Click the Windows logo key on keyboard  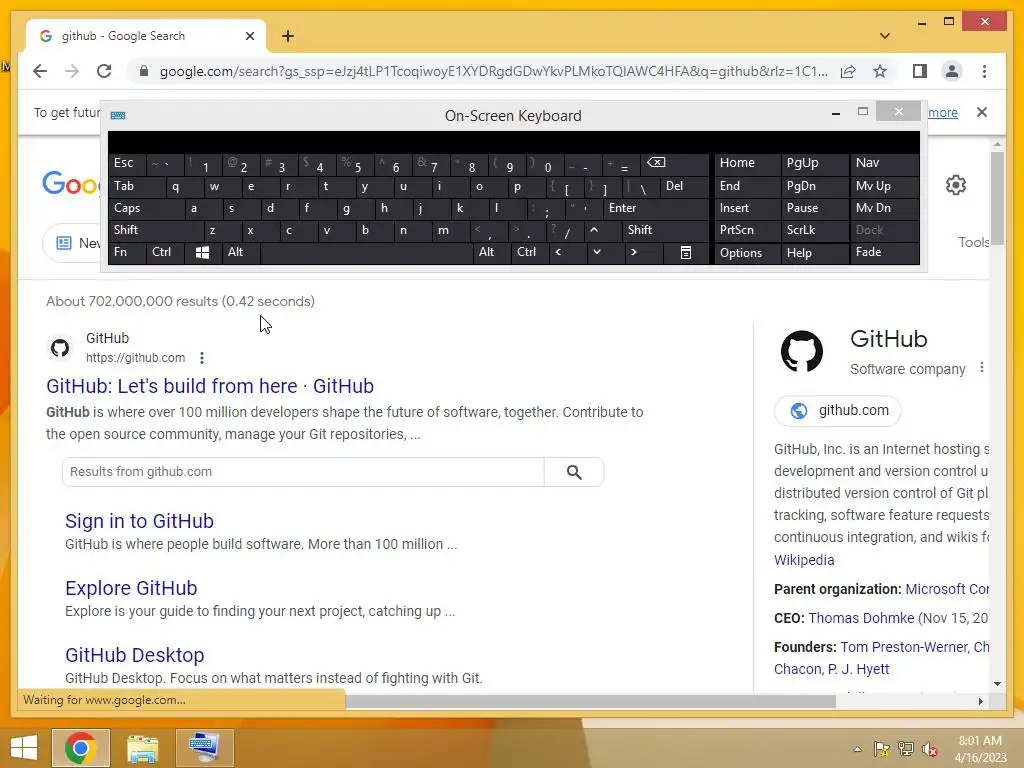pos(202,253)
